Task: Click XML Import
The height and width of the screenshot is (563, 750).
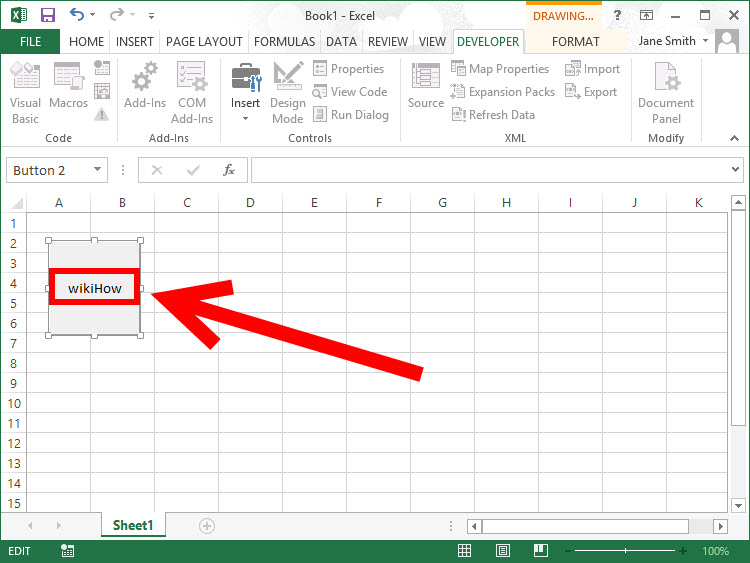Action: click(x=592, y=68)
